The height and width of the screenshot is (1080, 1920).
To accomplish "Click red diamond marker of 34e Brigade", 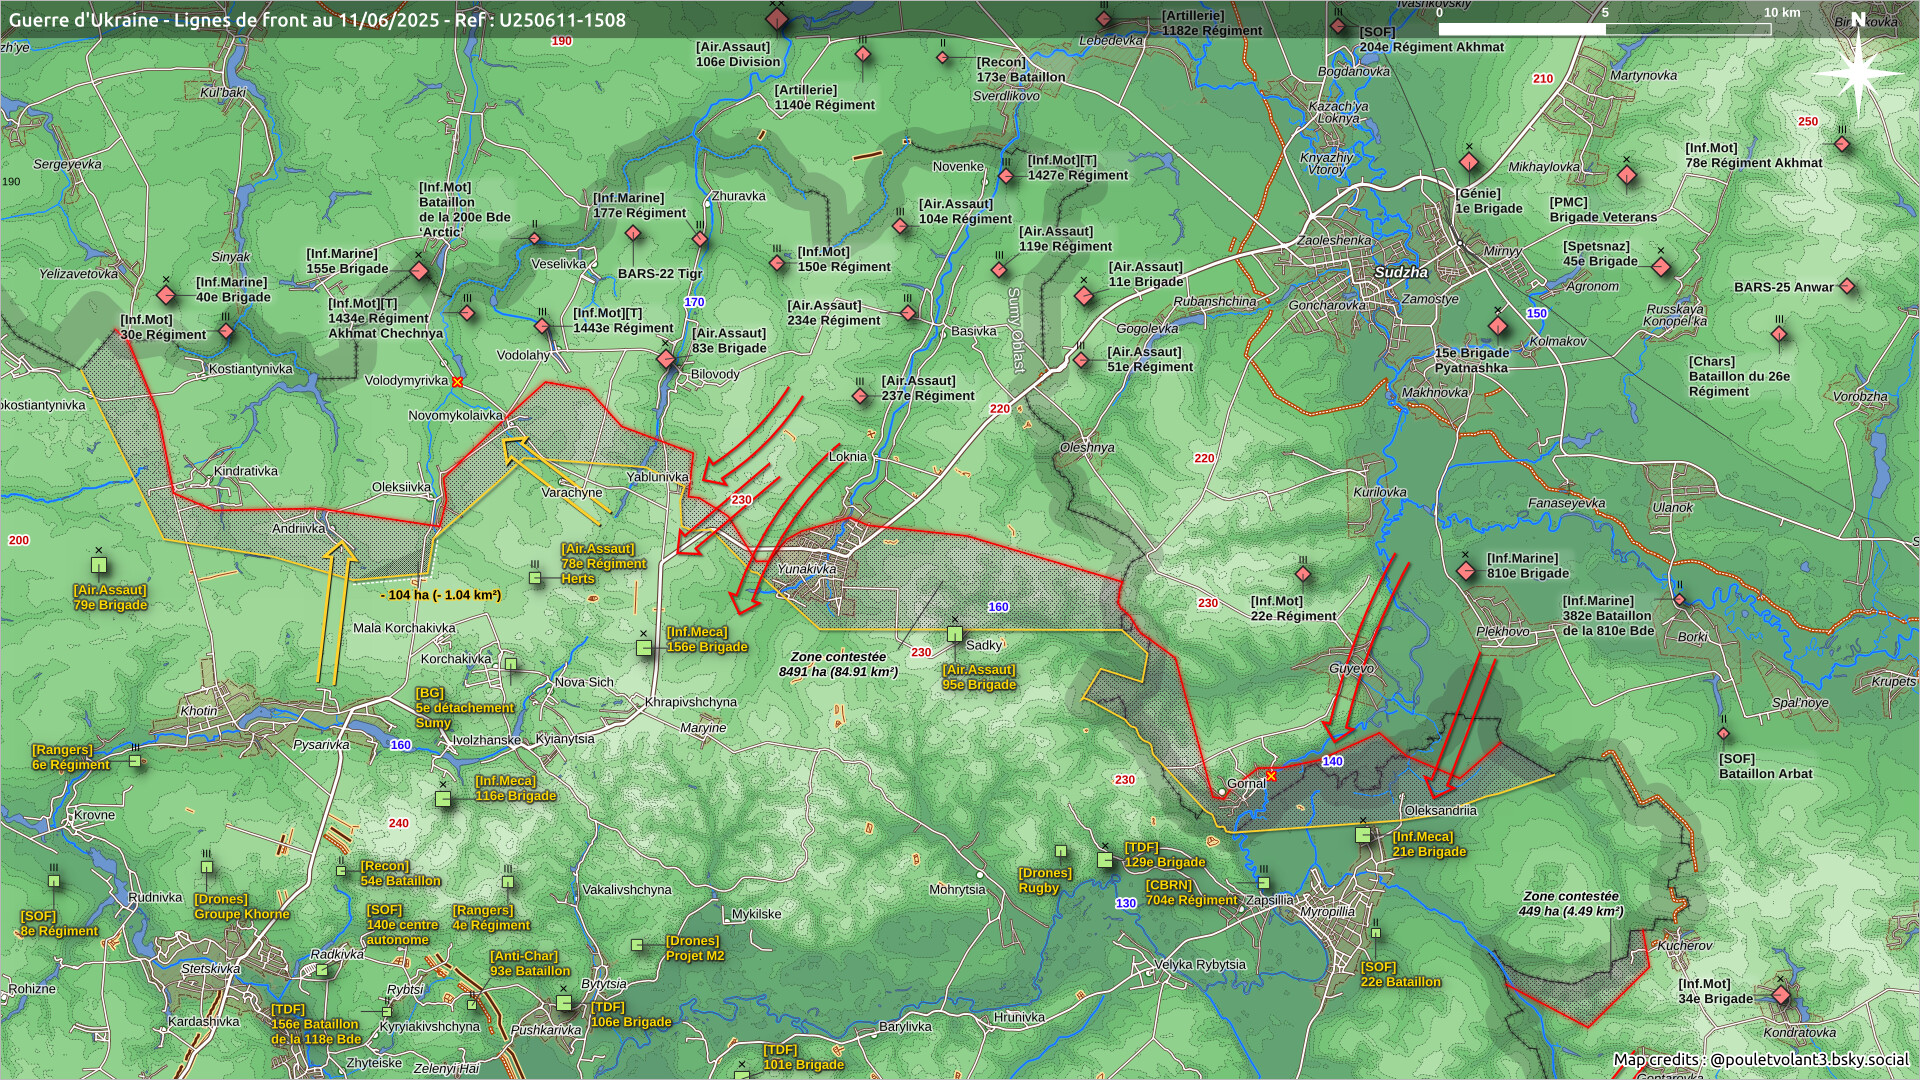I will [1781, 995].
